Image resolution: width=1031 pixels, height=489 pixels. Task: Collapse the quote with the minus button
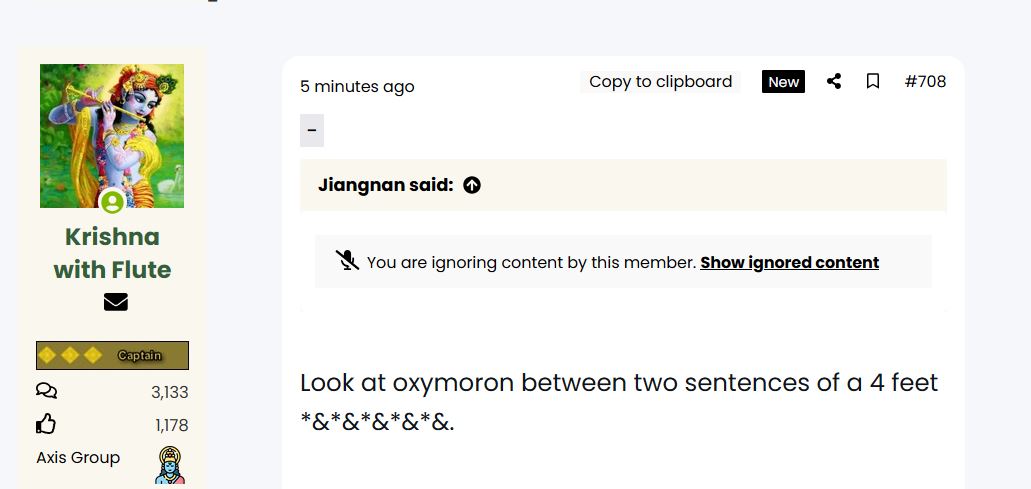pyautogui.click(x=312, y=131)
